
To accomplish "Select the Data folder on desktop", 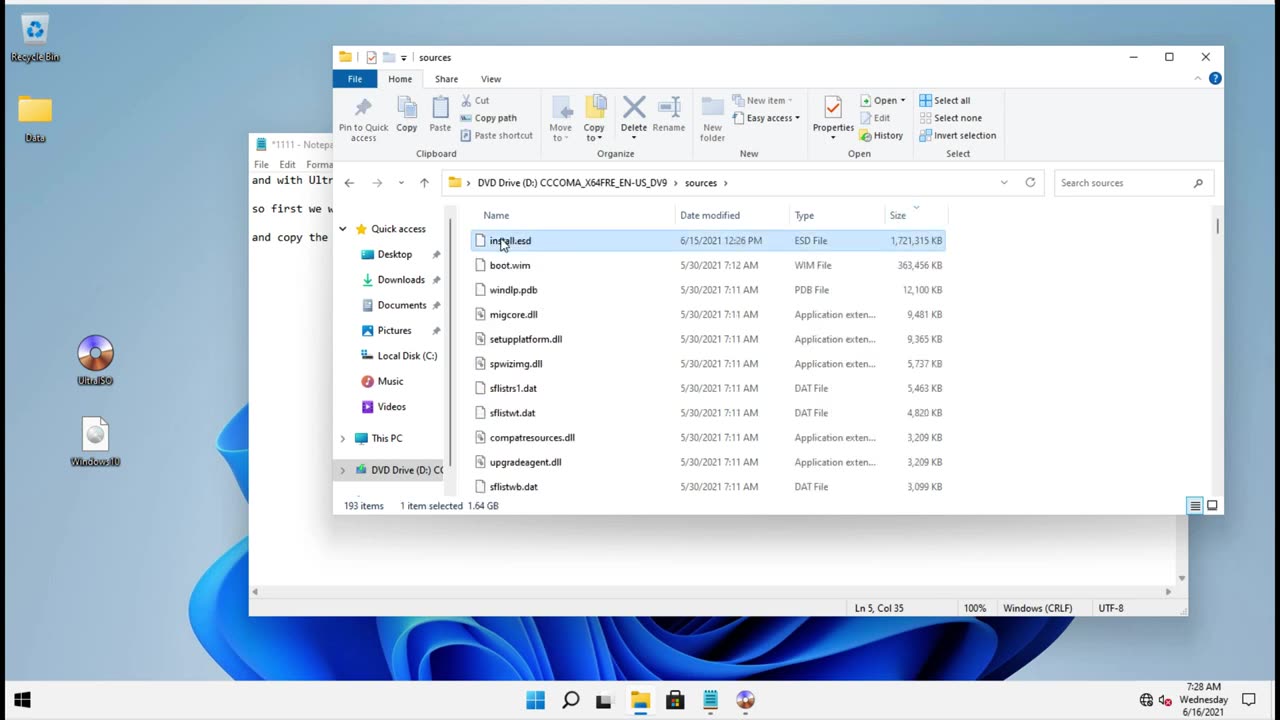I will click(x=35, y=119).
